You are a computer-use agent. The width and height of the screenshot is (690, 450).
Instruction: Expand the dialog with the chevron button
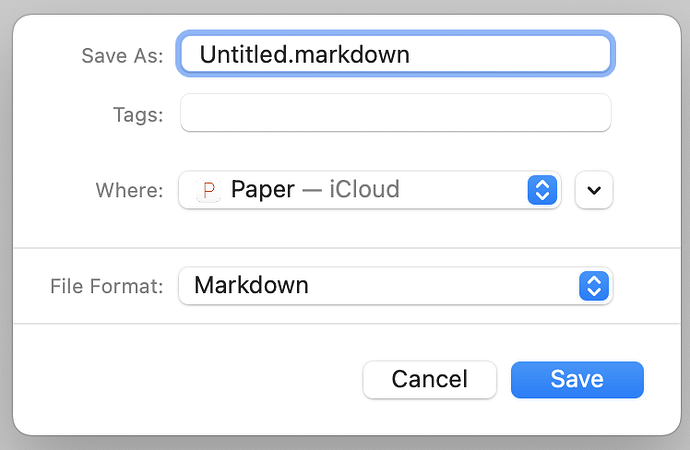594,190
